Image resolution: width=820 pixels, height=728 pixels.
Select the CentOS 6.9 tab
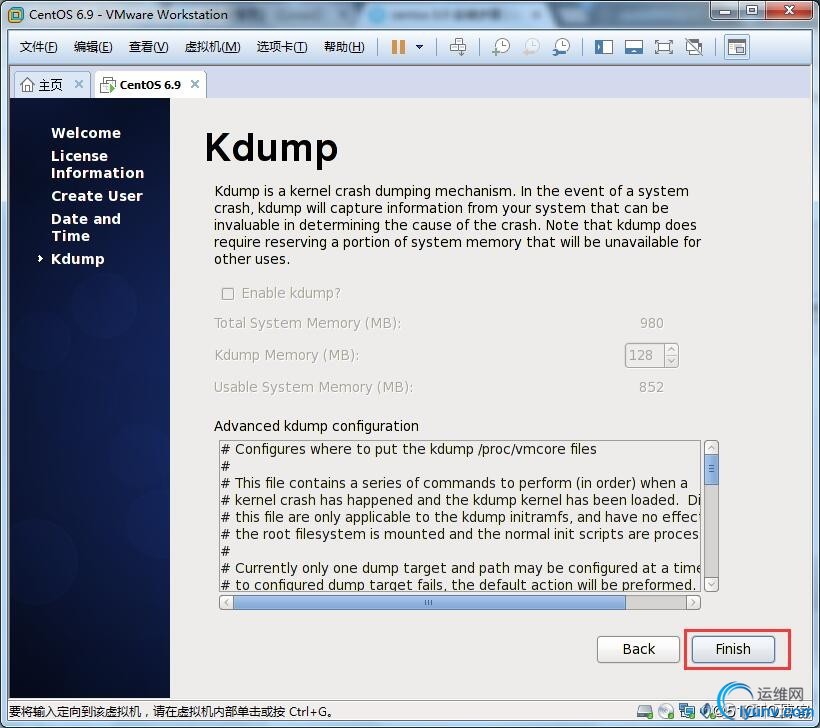(x=150, y=85)
